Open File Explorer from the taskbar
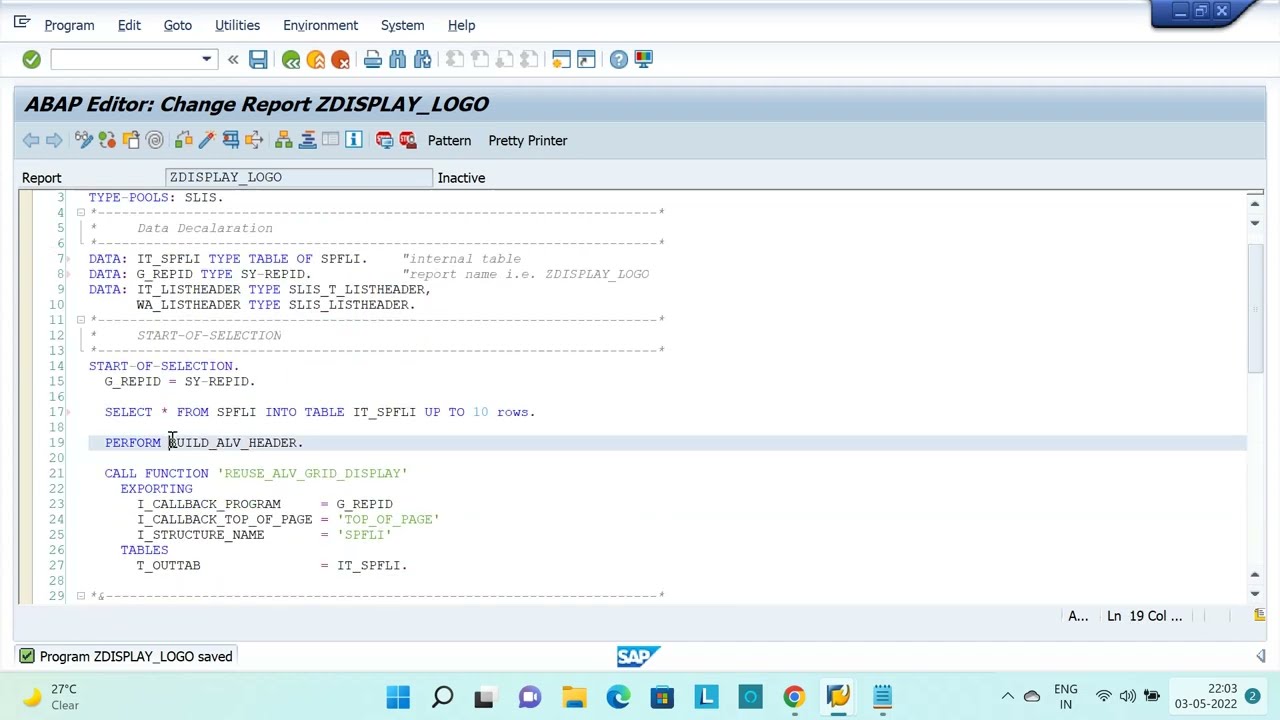The image size is (1280, 720). pos(574,697)
